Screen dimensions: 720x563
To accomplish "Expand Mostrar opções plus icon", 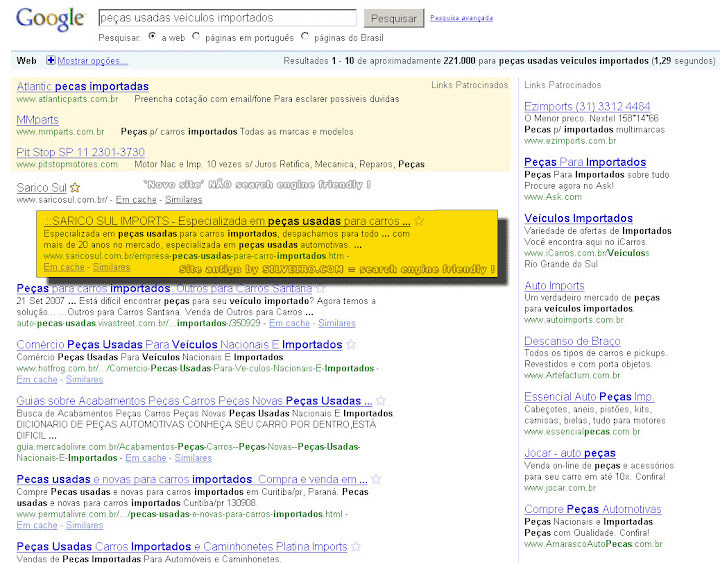I will click(51, 60).
